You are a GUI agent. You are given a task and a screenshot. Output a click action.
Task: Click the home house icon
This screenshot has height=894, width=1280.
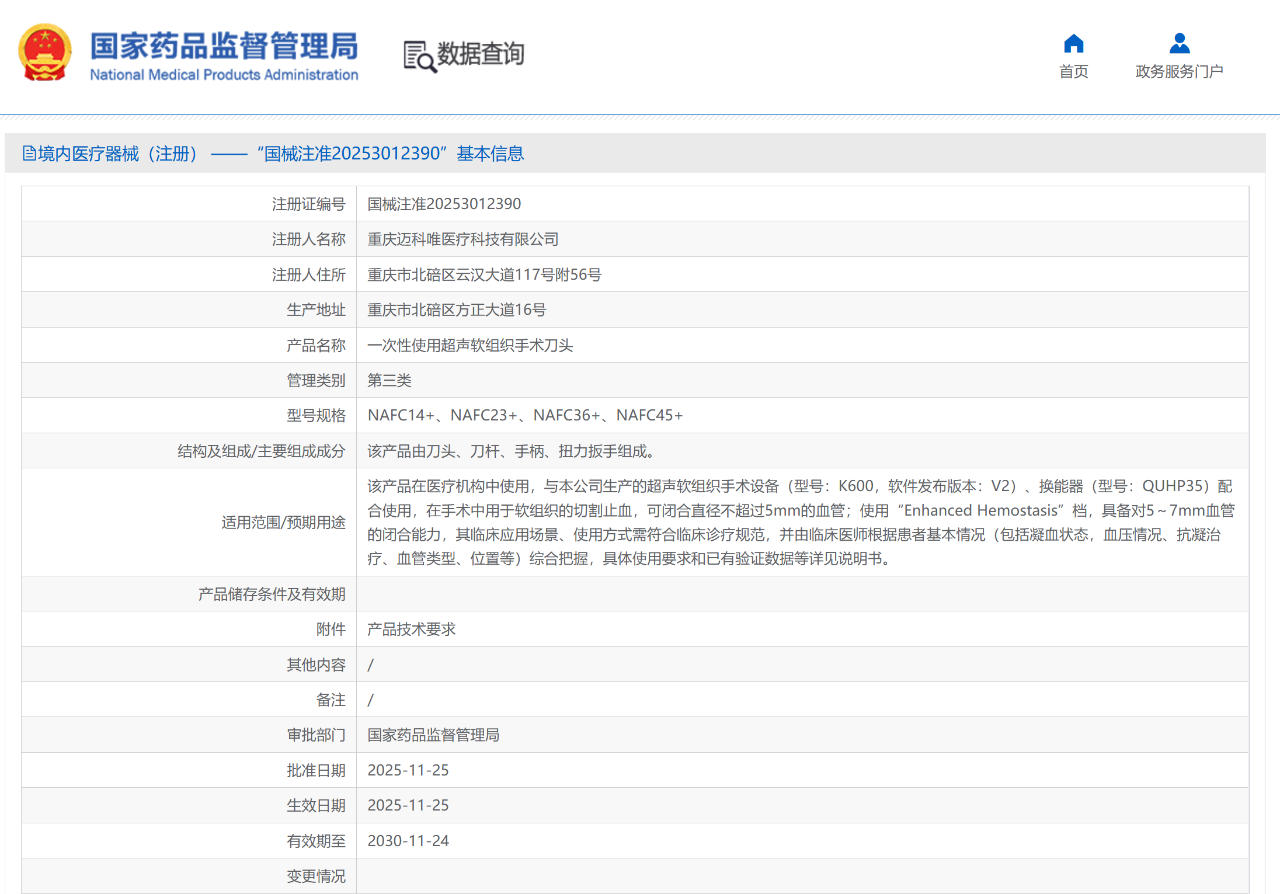(x=1073, y=43)
